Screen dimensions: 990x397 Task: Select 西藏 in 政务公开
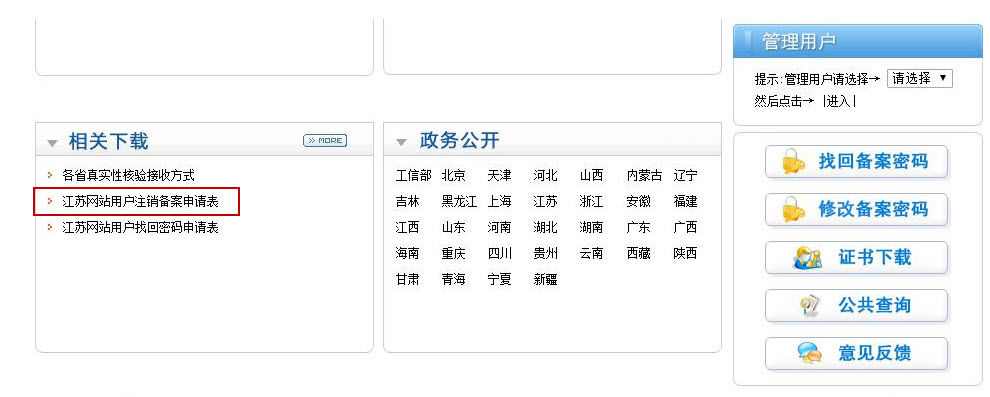[638, 253]
